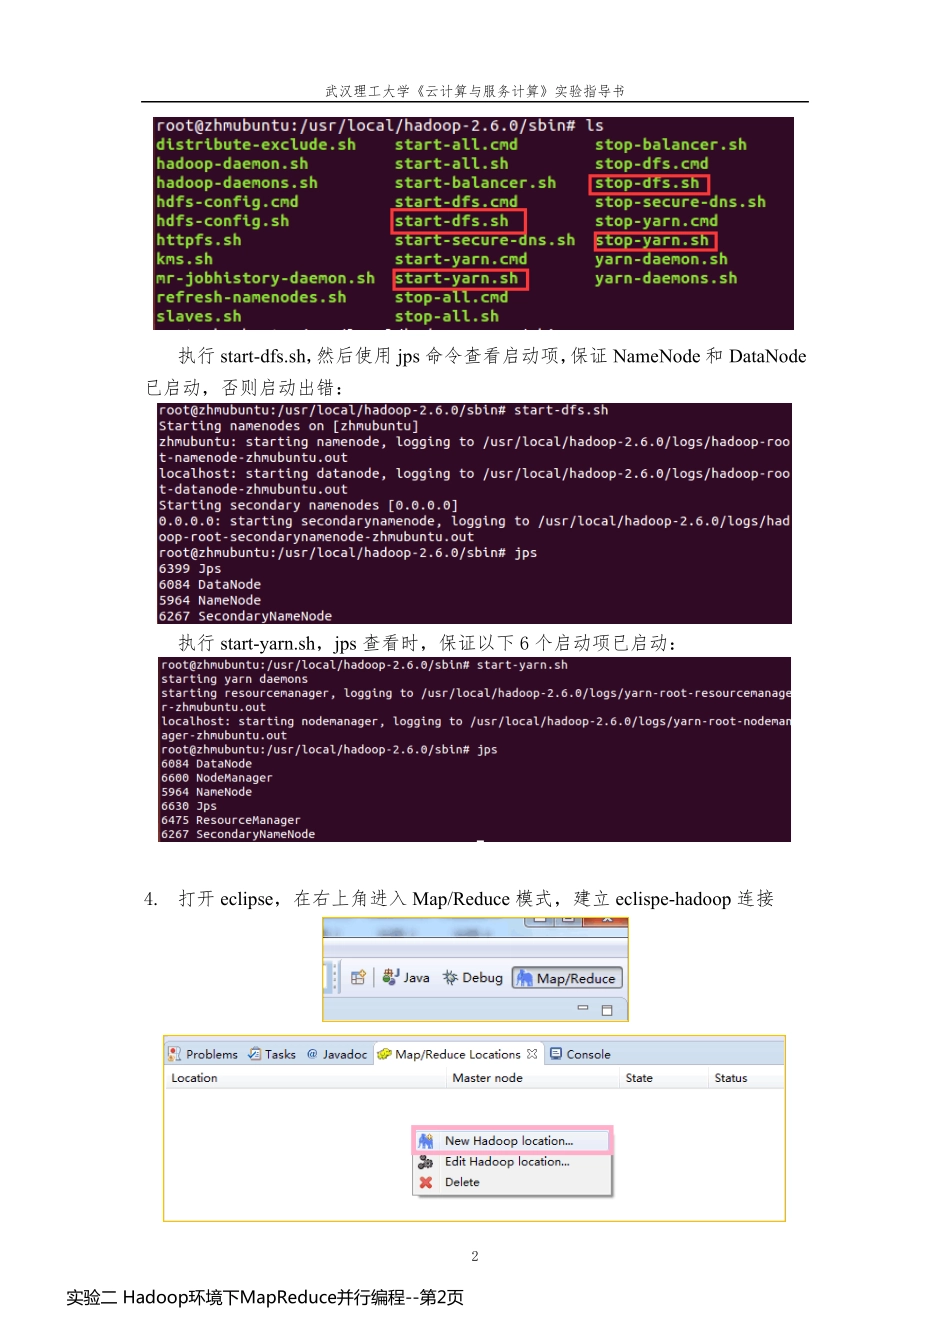This screenshot has width=950, height=1344.
Task: Click '6630 Jps' line in the yarn terminal
Action: tap(189, 806)
